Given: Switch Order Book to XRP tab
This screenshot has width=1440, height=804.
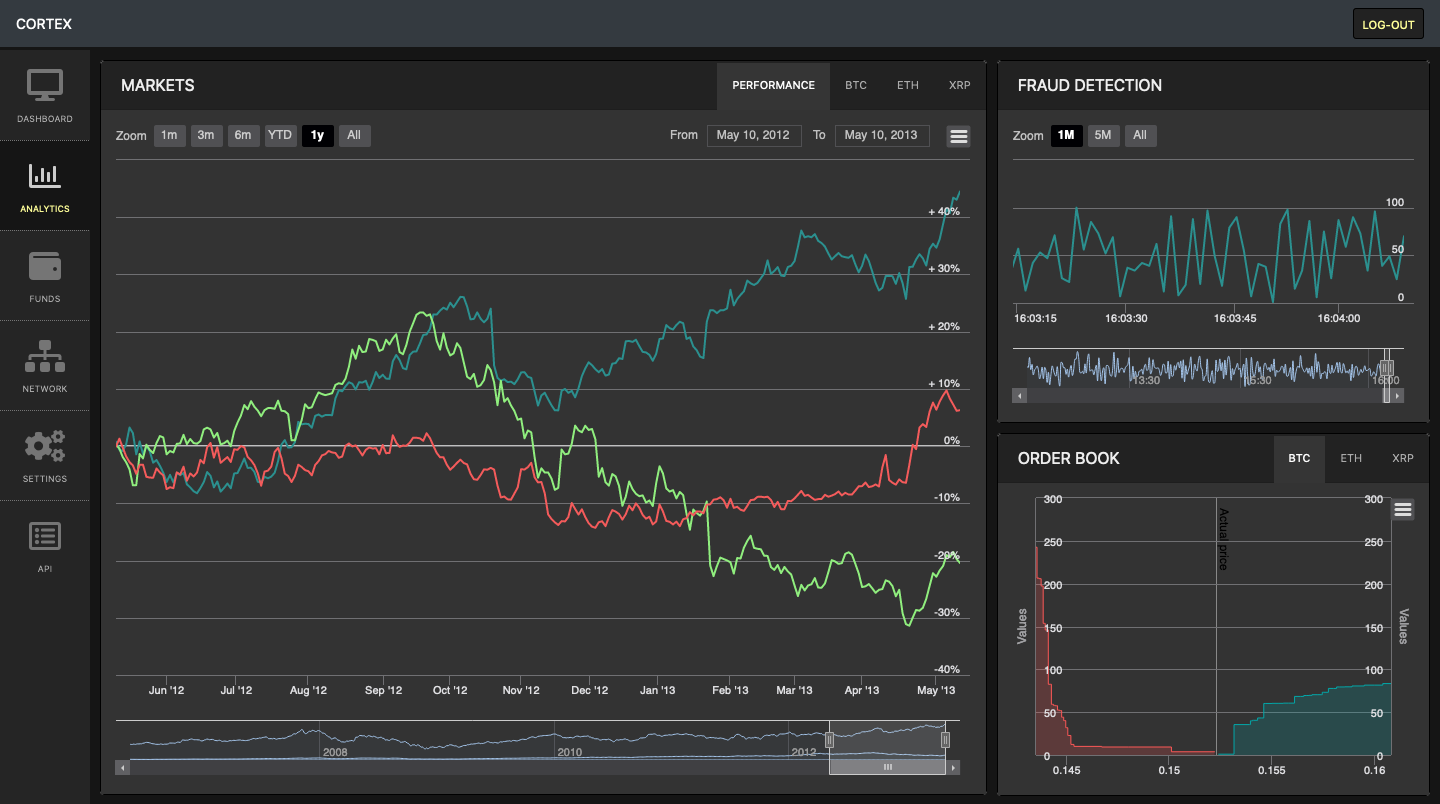Looking at the screenshot, I should coord(1402,458).
